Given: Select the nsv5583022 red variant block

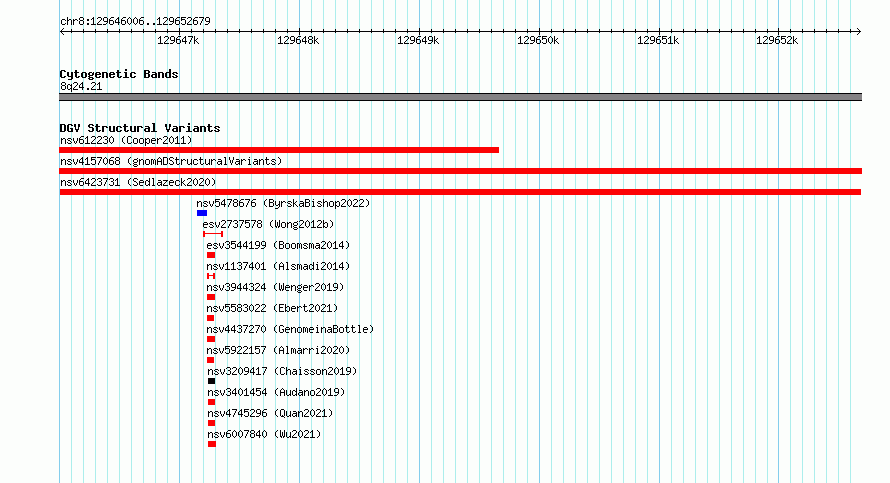Looking at the screenshot, I should pos(211,318).
